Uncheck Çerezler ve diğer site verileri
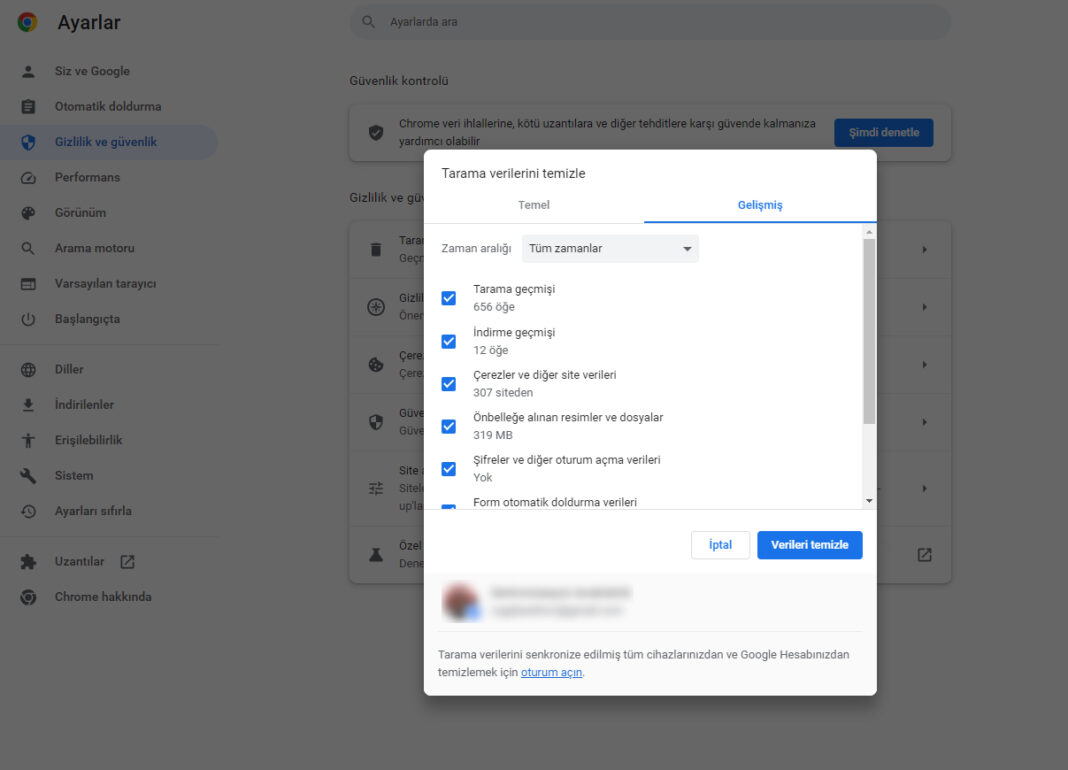This screenshot has height=770, width=1068. click(448, 384)
